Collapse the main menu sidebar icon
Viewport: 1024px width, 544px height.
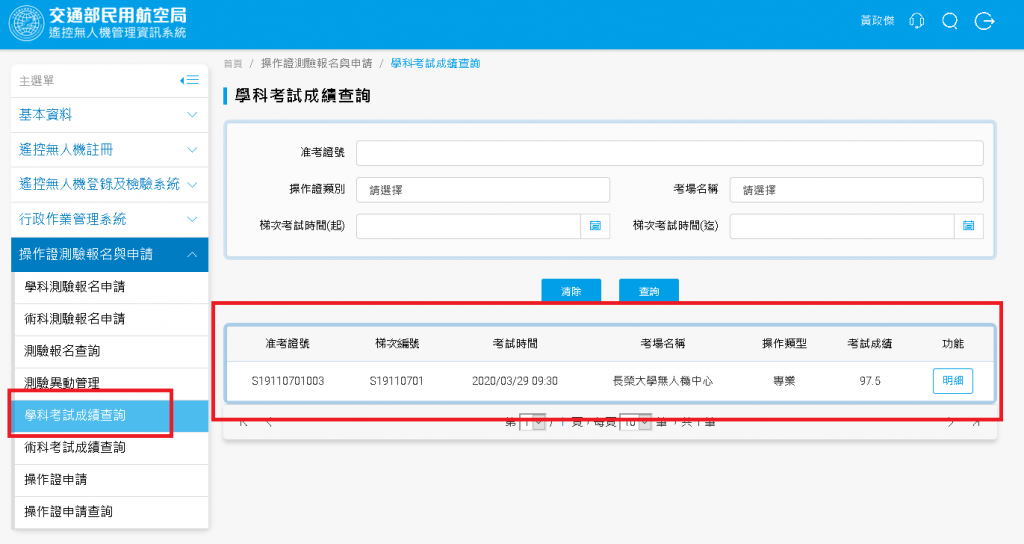point(189,80)
